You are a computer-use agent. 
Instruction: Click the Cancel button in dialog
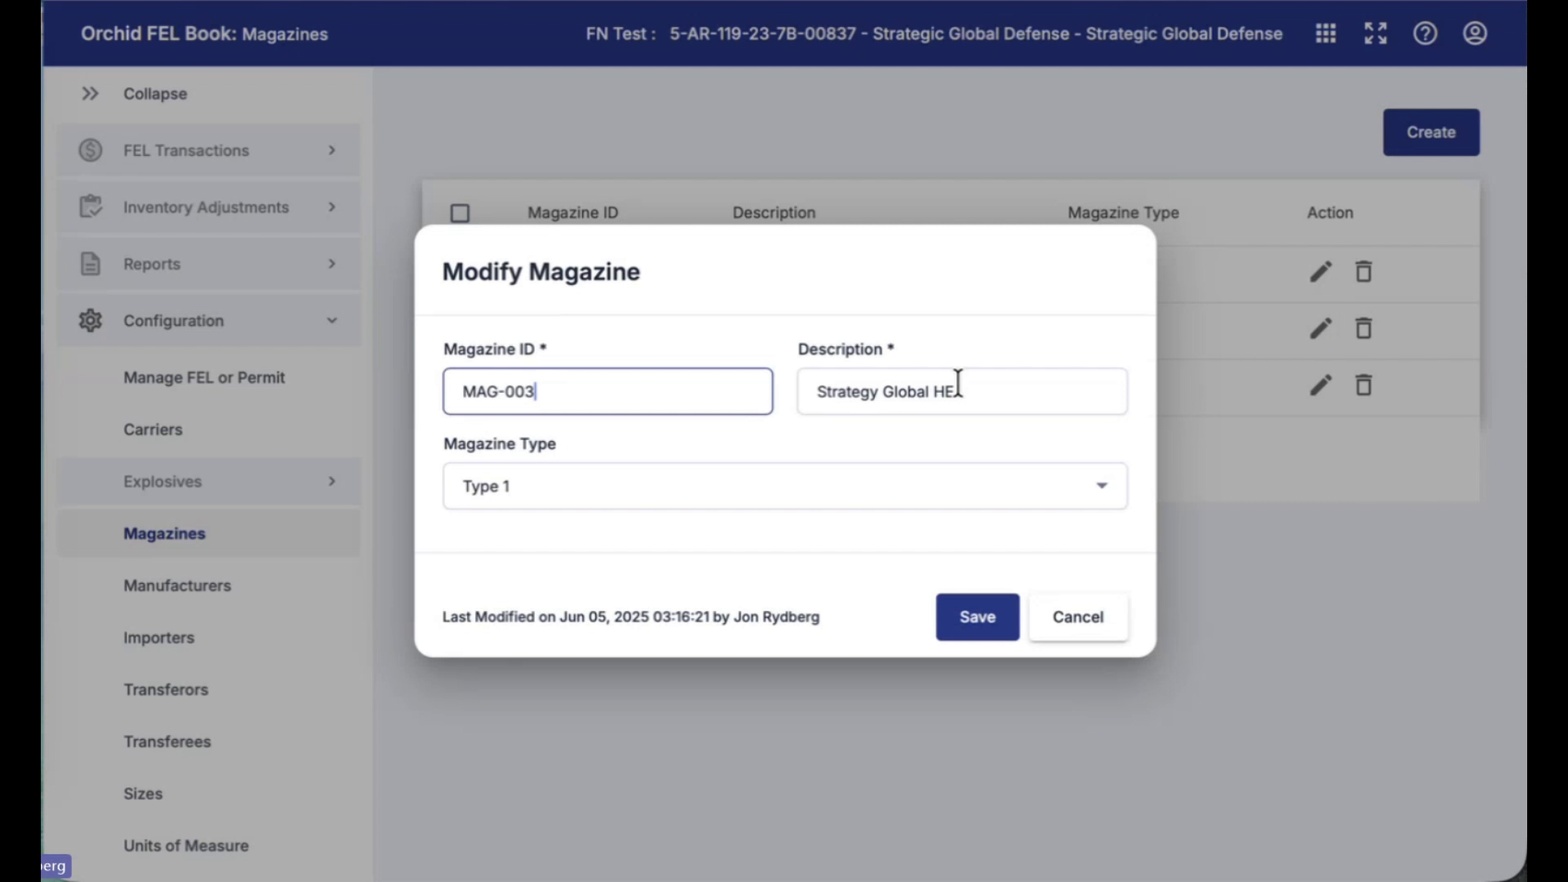(1078, 617)
